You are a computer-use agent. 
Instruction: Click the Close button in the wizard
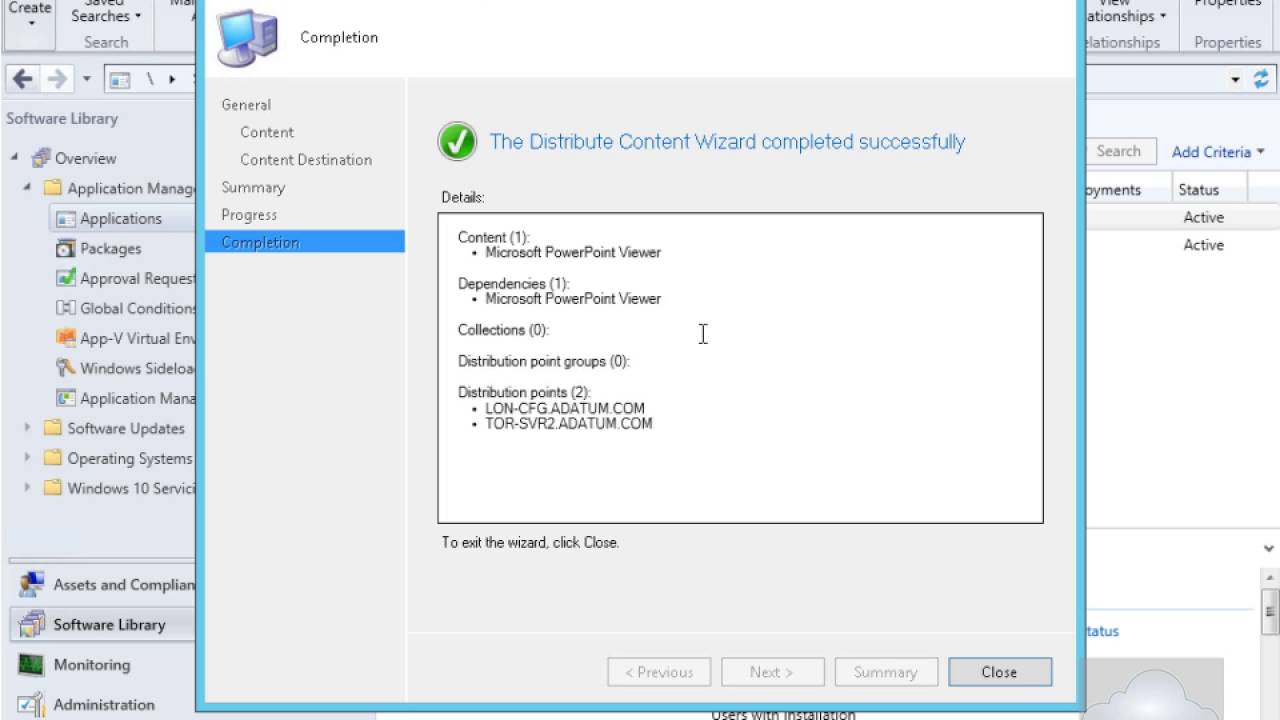[x=1000, y=672]
